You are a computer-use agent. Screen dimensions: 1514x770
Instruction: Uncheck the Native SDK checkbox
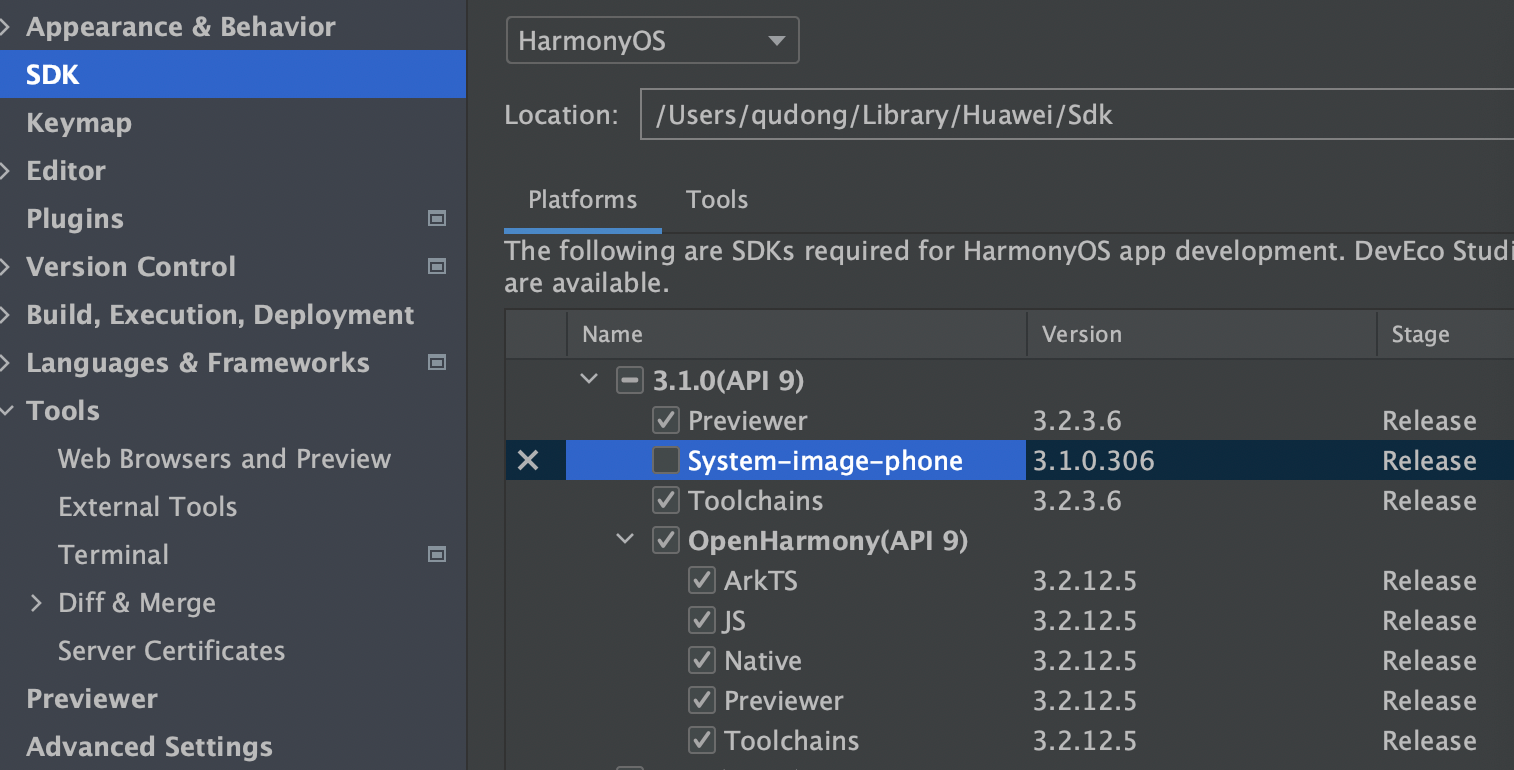point(702,661)
